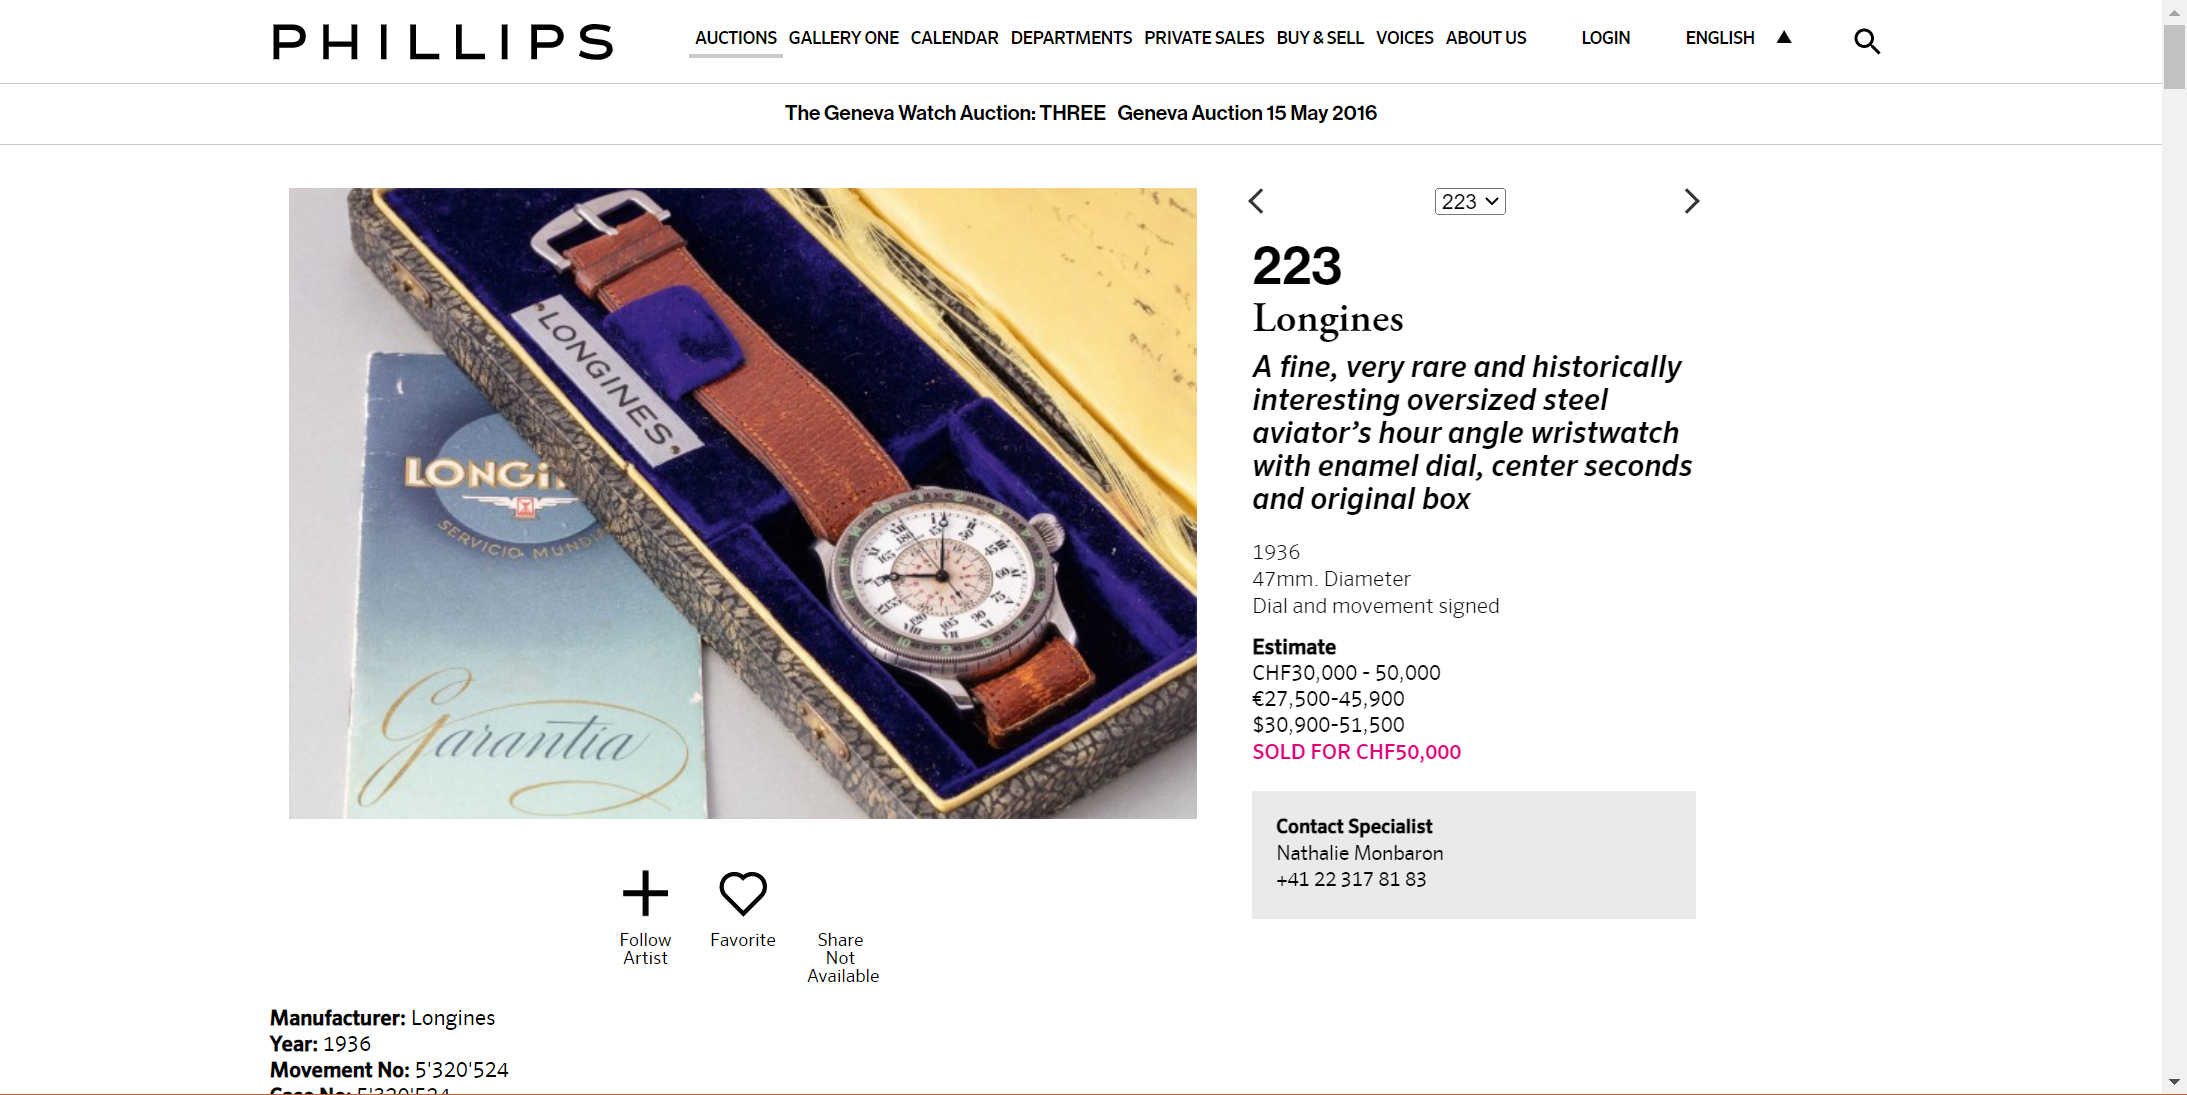This screenshot has height=1095, width=2187.
Task: Open the Departments menu
Action: (1071, 38)
